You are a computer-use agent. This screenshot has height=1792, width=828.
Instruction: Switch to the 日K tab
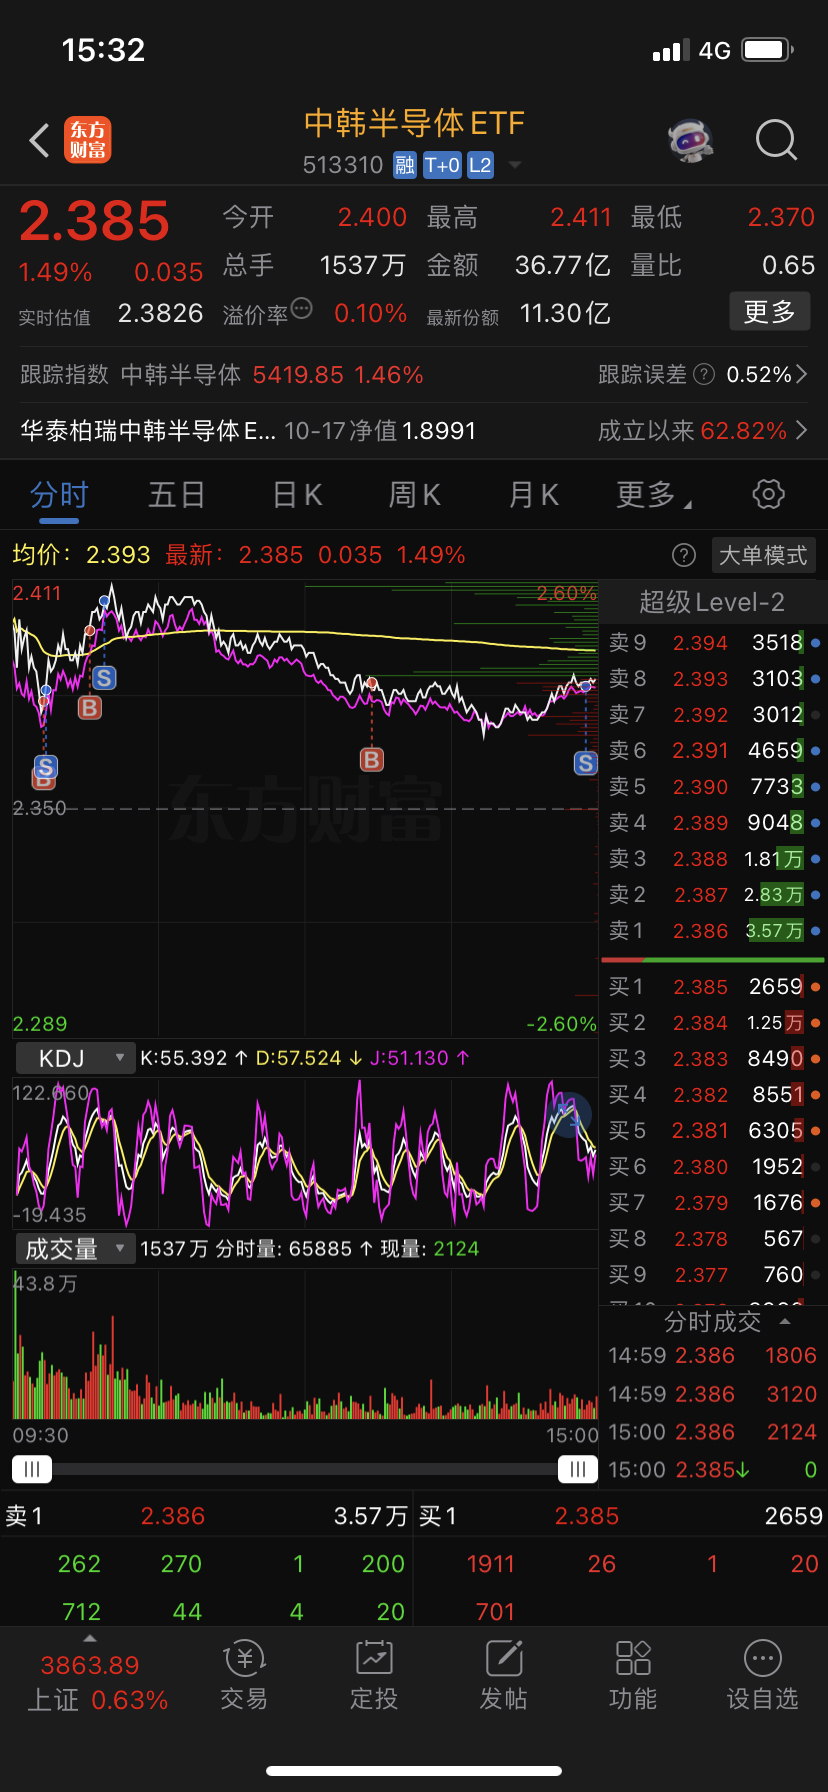[297, 494]
